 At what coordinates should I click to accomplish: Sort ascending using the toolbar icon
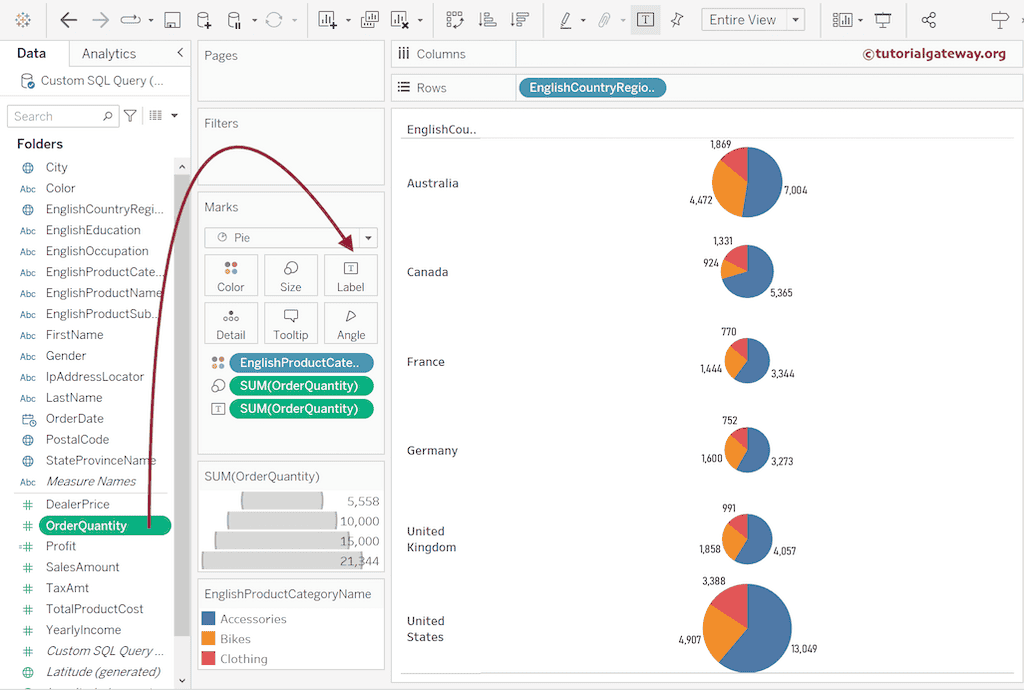487,20
